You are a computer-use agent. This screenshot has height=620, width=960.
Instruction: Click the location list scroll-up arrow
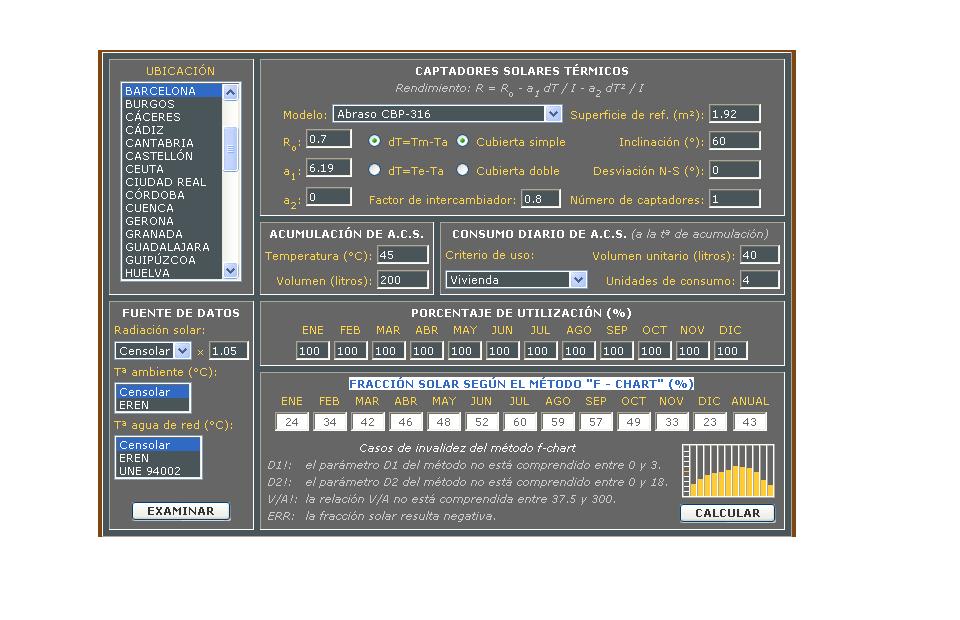click(x=230, y=92)
